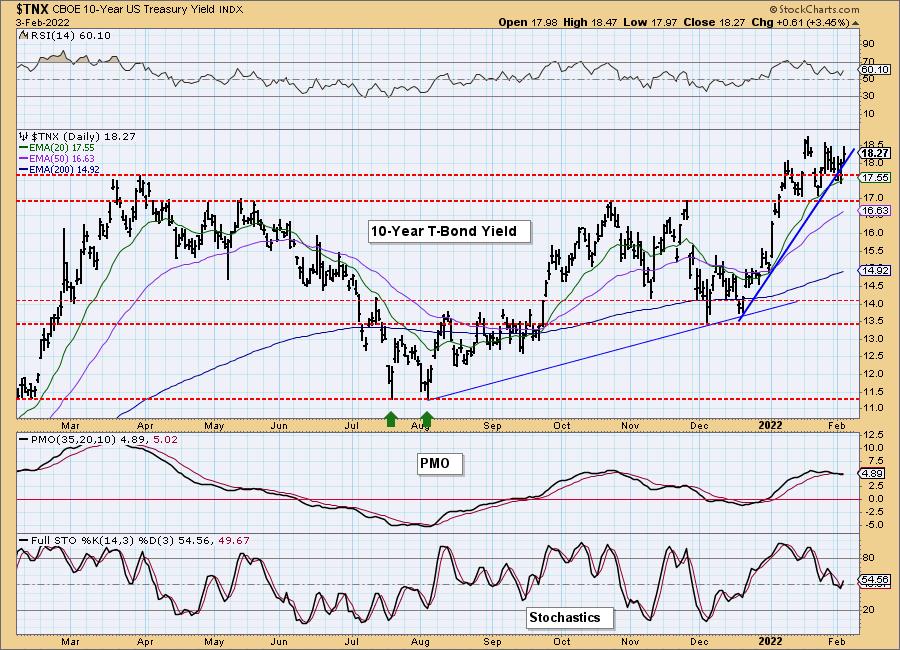The height and width of the screenshot is (650, 900).
Task: Click the -5.0 level on the PMO axis
Action: point(873,525)
